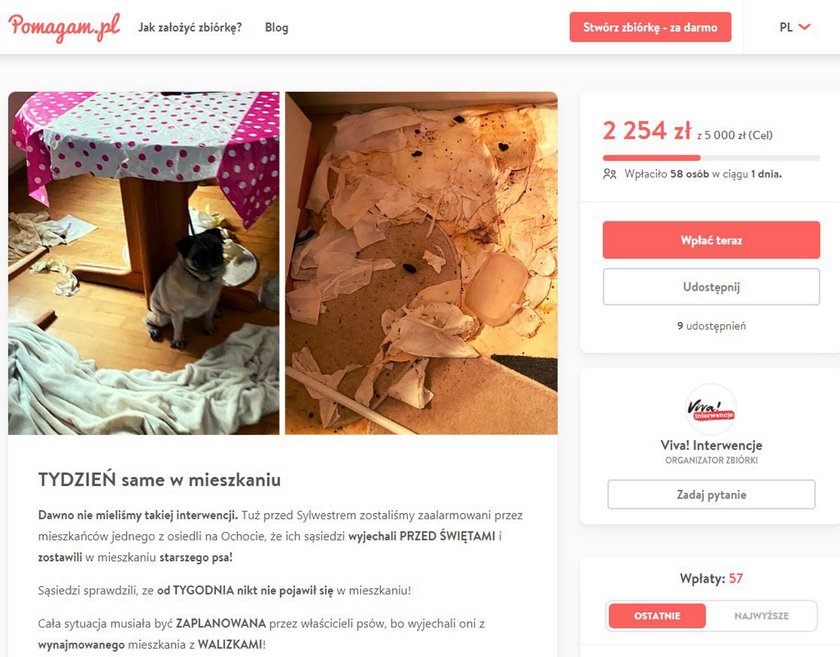Expand the PL language chevron
This screenshot has width=840, height=657.
tap(805, 27)
